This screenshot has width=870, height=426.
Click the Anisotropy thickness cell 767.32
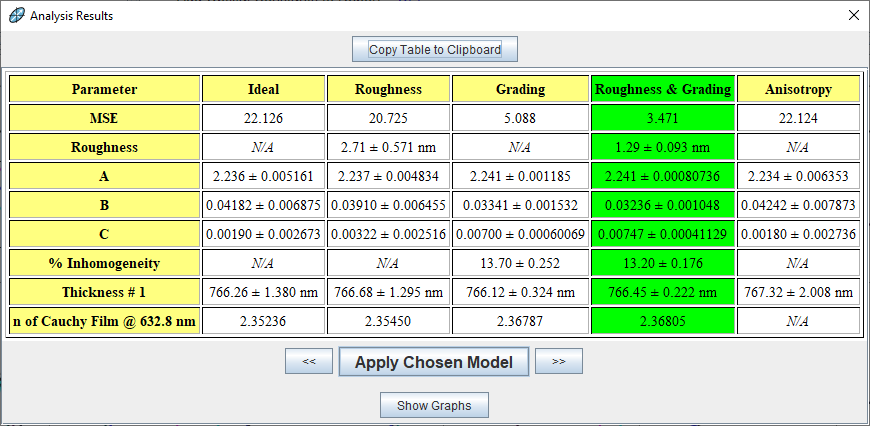798,292
